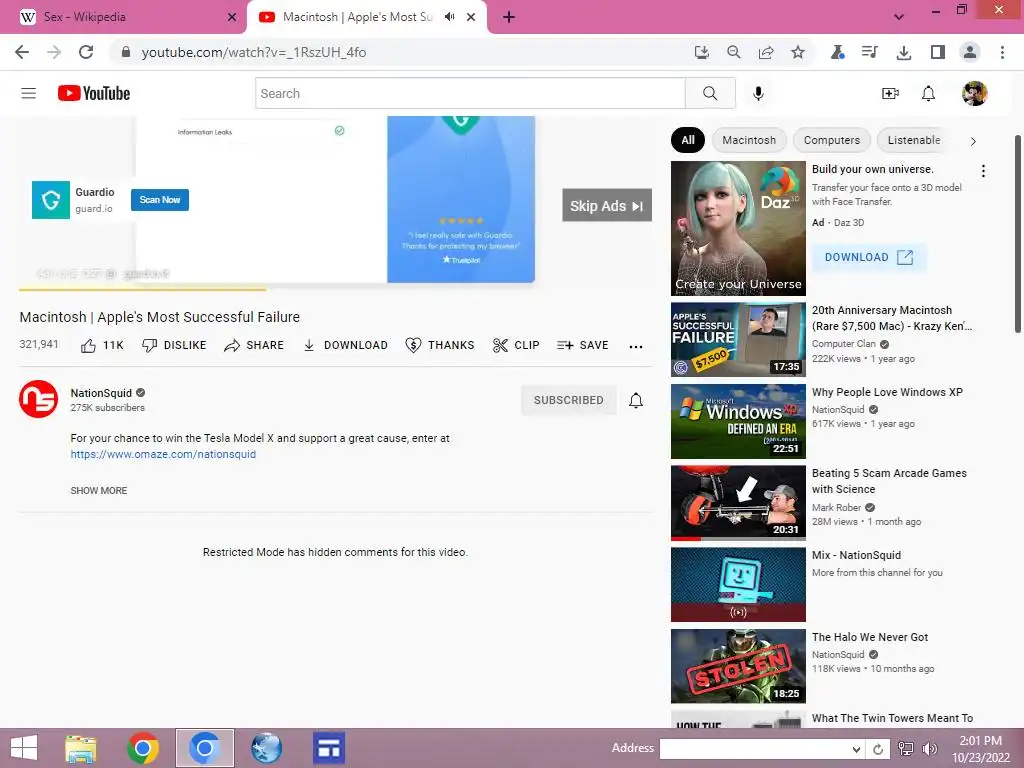1024x768 pixels.
Task: Select the All filter chip
Action: 688,140
